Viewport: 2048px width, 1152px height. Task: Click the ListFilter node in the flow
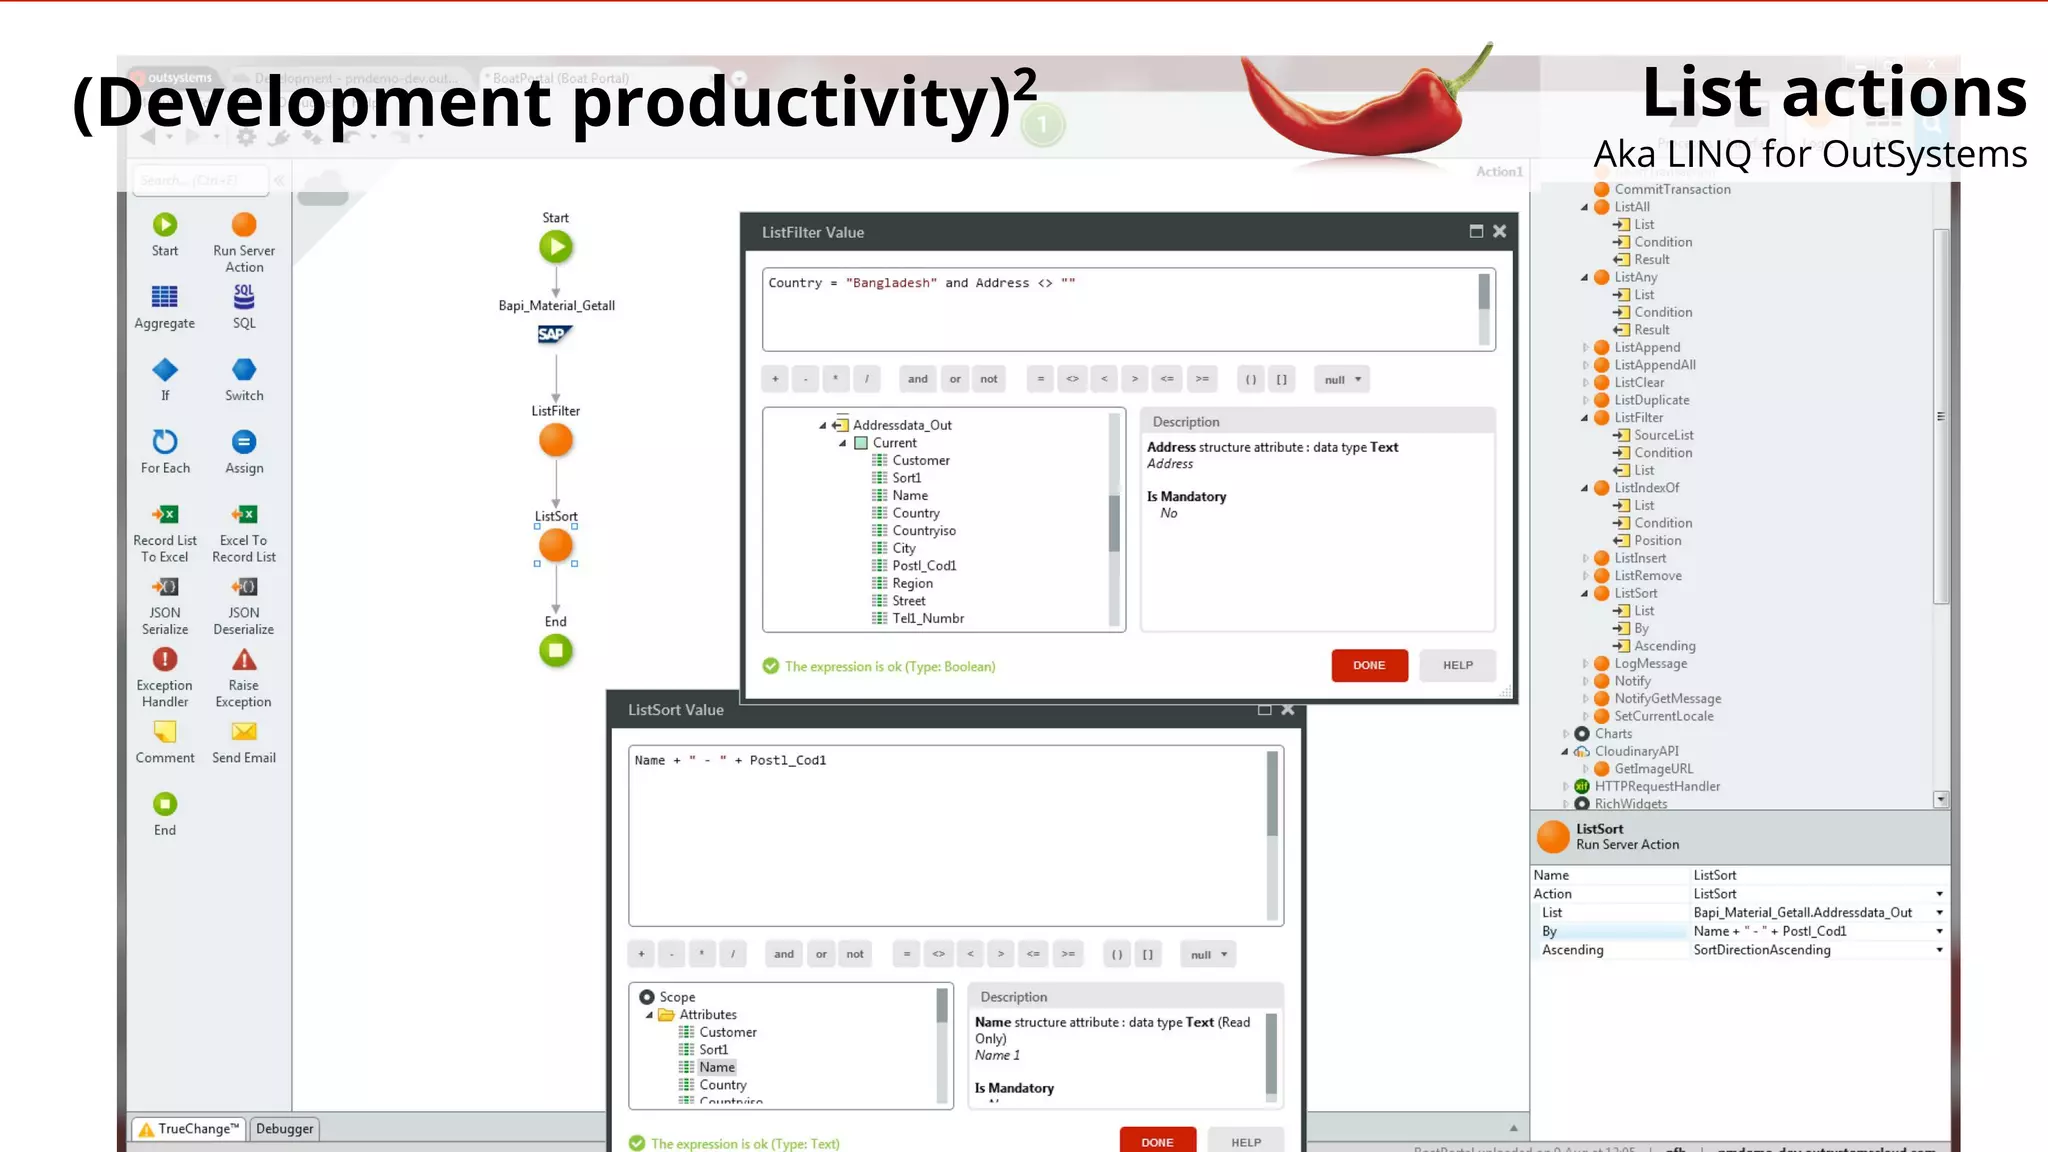tap(556, 440)
